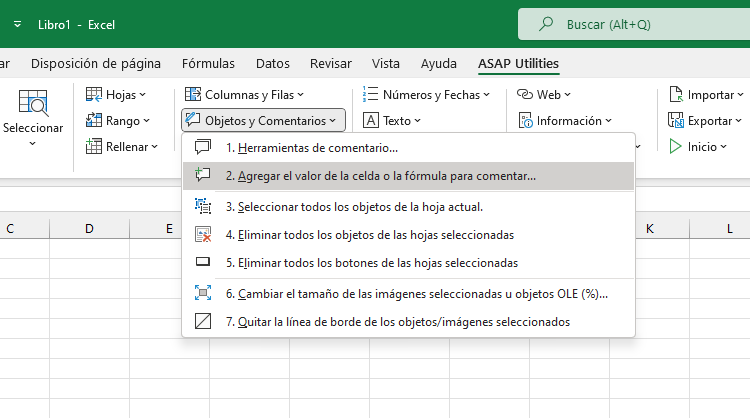Expand the Seleccionar dropdown arrow

pos(33,143)
